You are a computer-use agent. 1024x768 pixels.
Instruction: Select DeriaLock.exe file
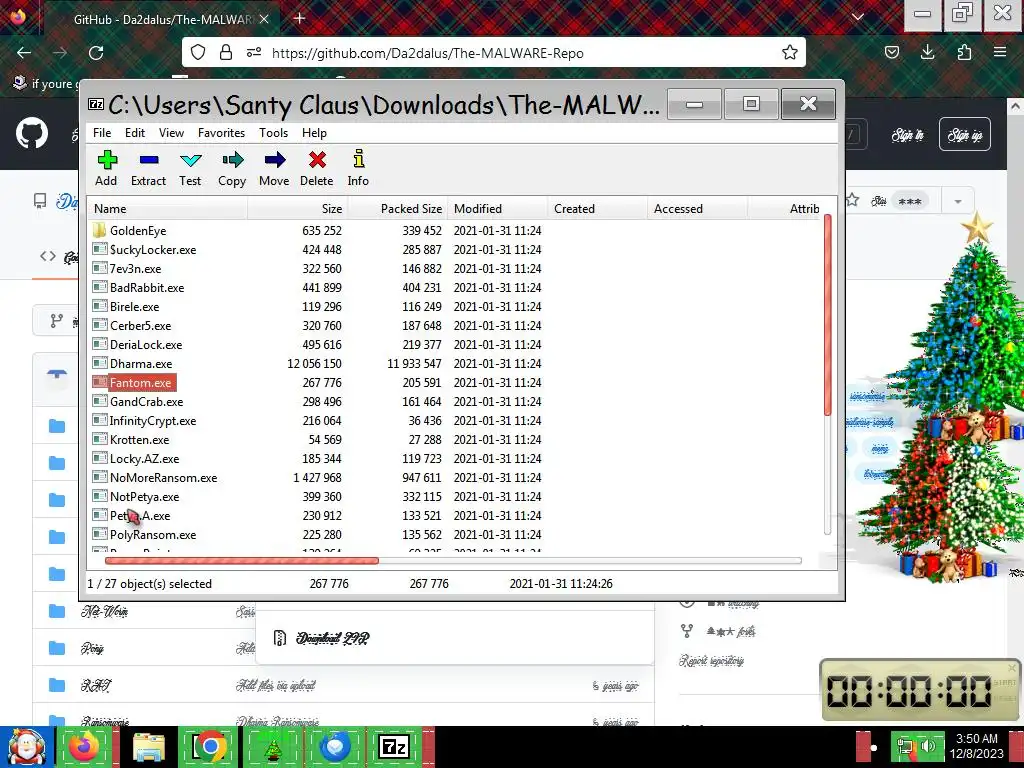tap(138, 344)
